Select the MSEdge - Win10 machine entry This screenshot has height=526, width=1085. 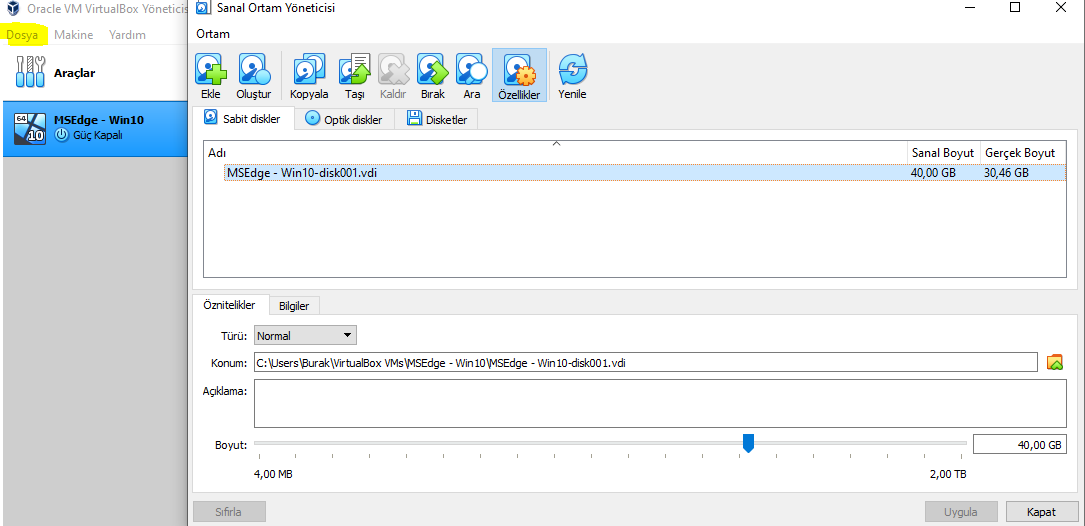point(95,128)
